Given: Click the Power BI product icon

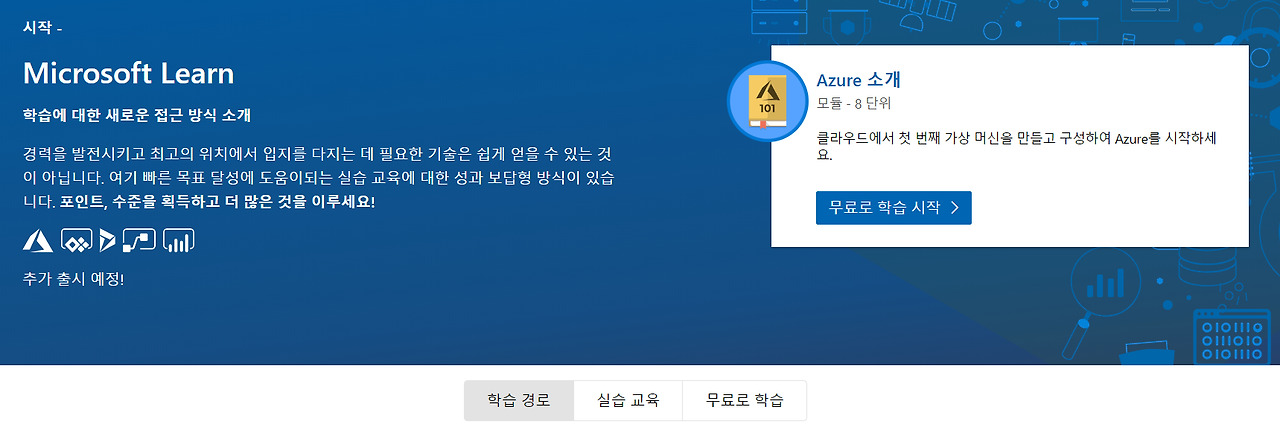Looking at the screenshot, I should [x=178, y=240].
